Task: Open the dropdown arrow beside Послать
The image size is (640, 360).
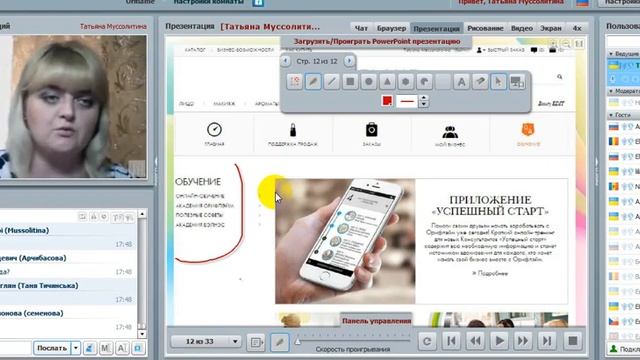Action: point(76,348)
